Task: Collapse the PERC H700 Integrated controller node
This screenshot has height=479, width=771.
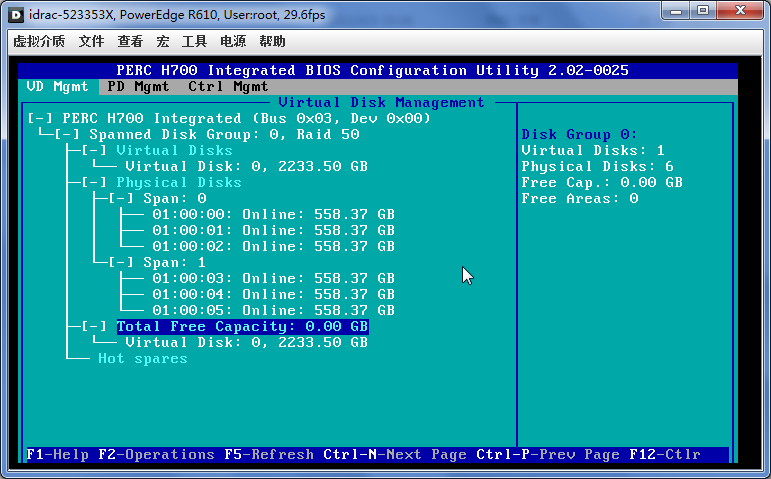Action: pos(40,119)
